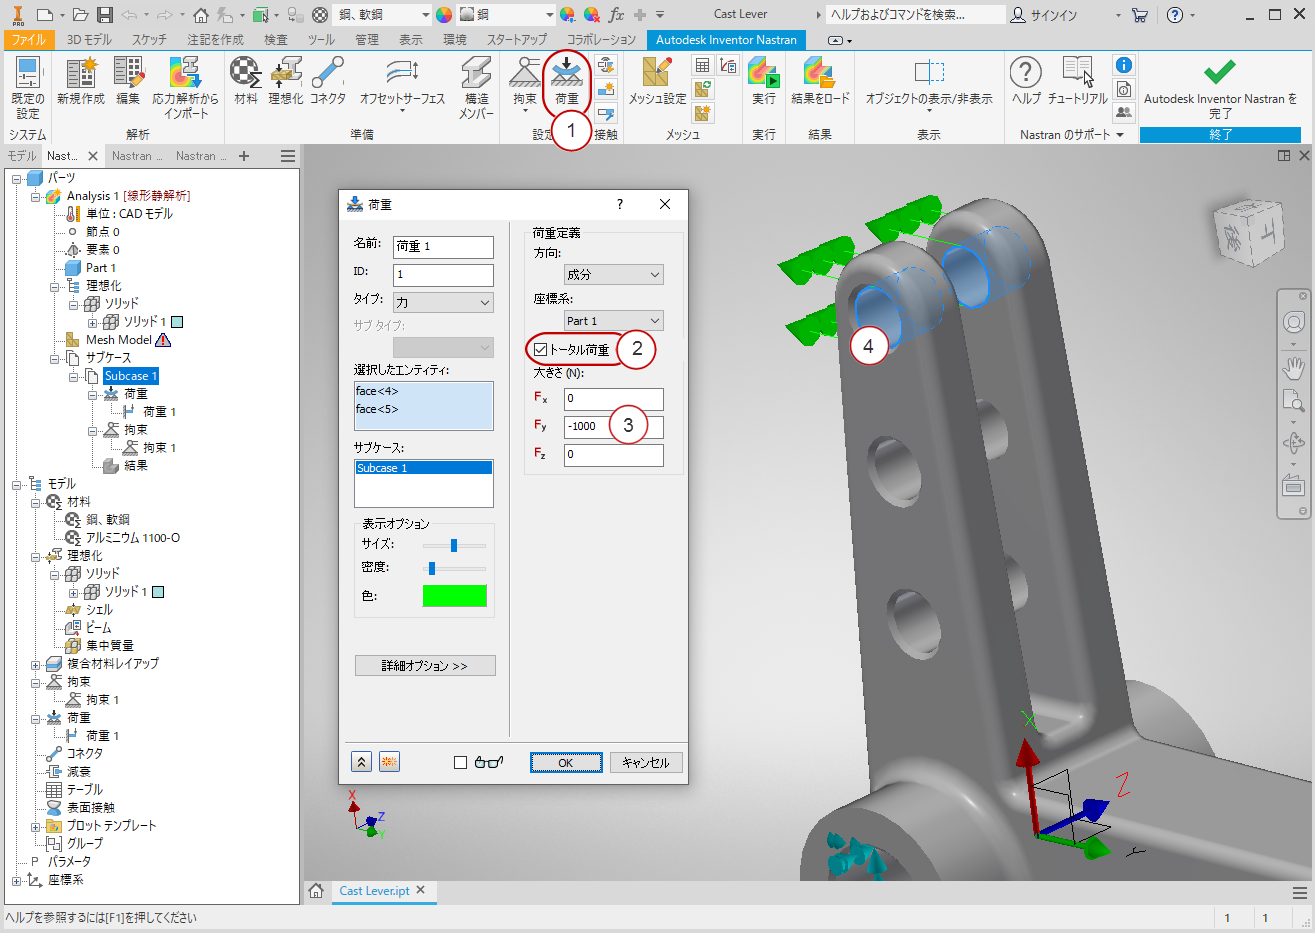Switch to the スケッチ ribbon tab
1315x933 pixels.
click(x=149, y=40)
